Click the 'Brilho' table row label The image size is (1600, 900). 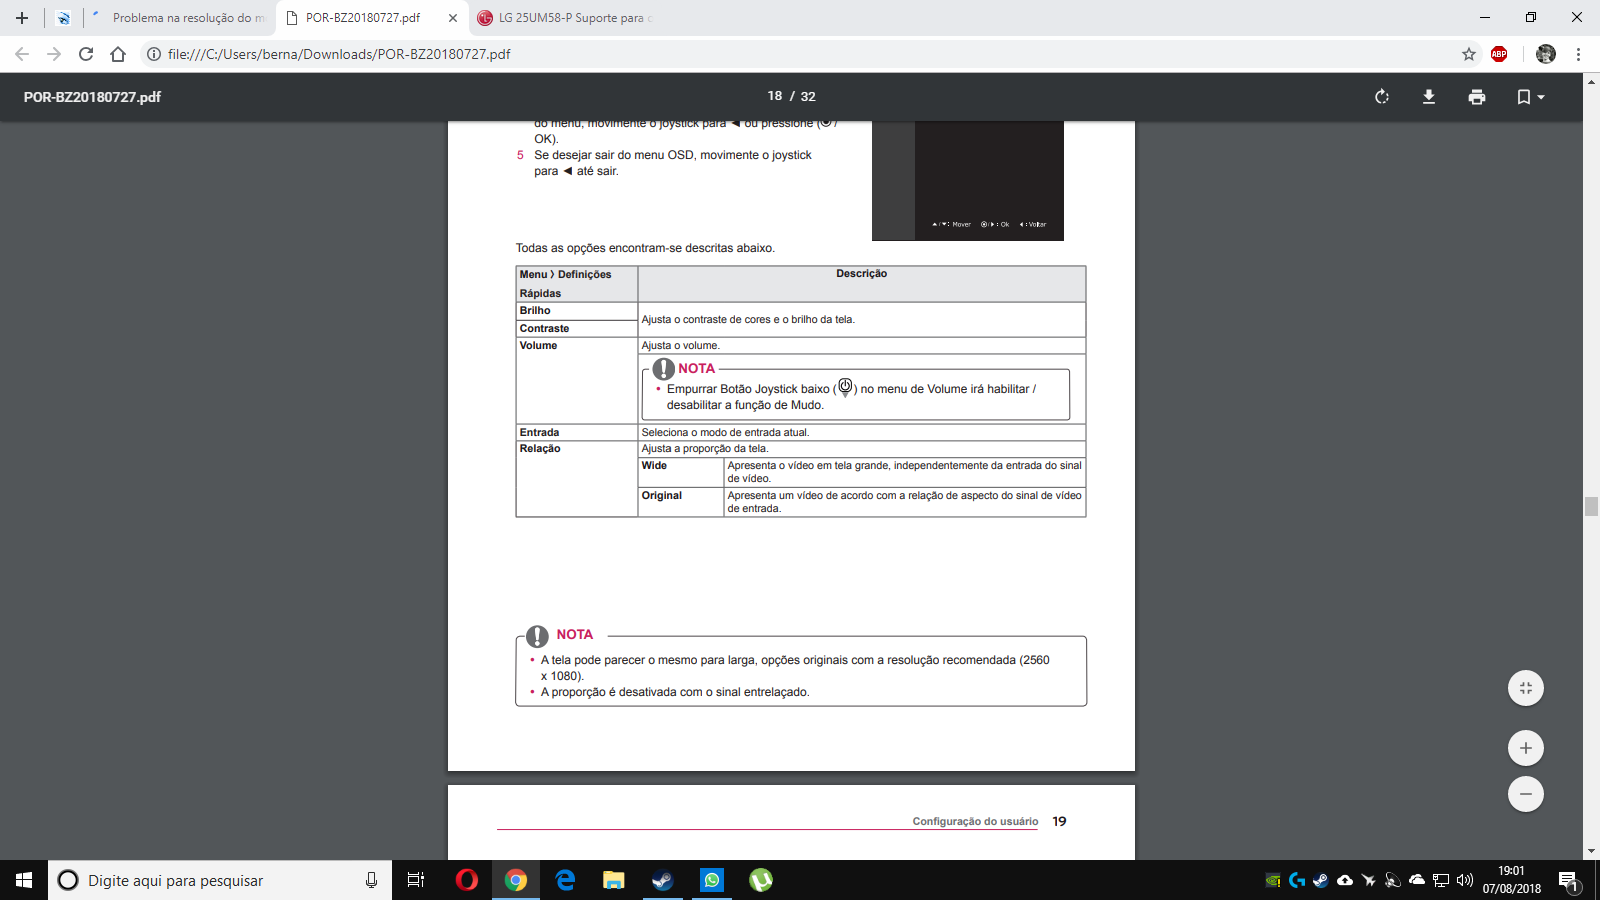coord(535,311)
